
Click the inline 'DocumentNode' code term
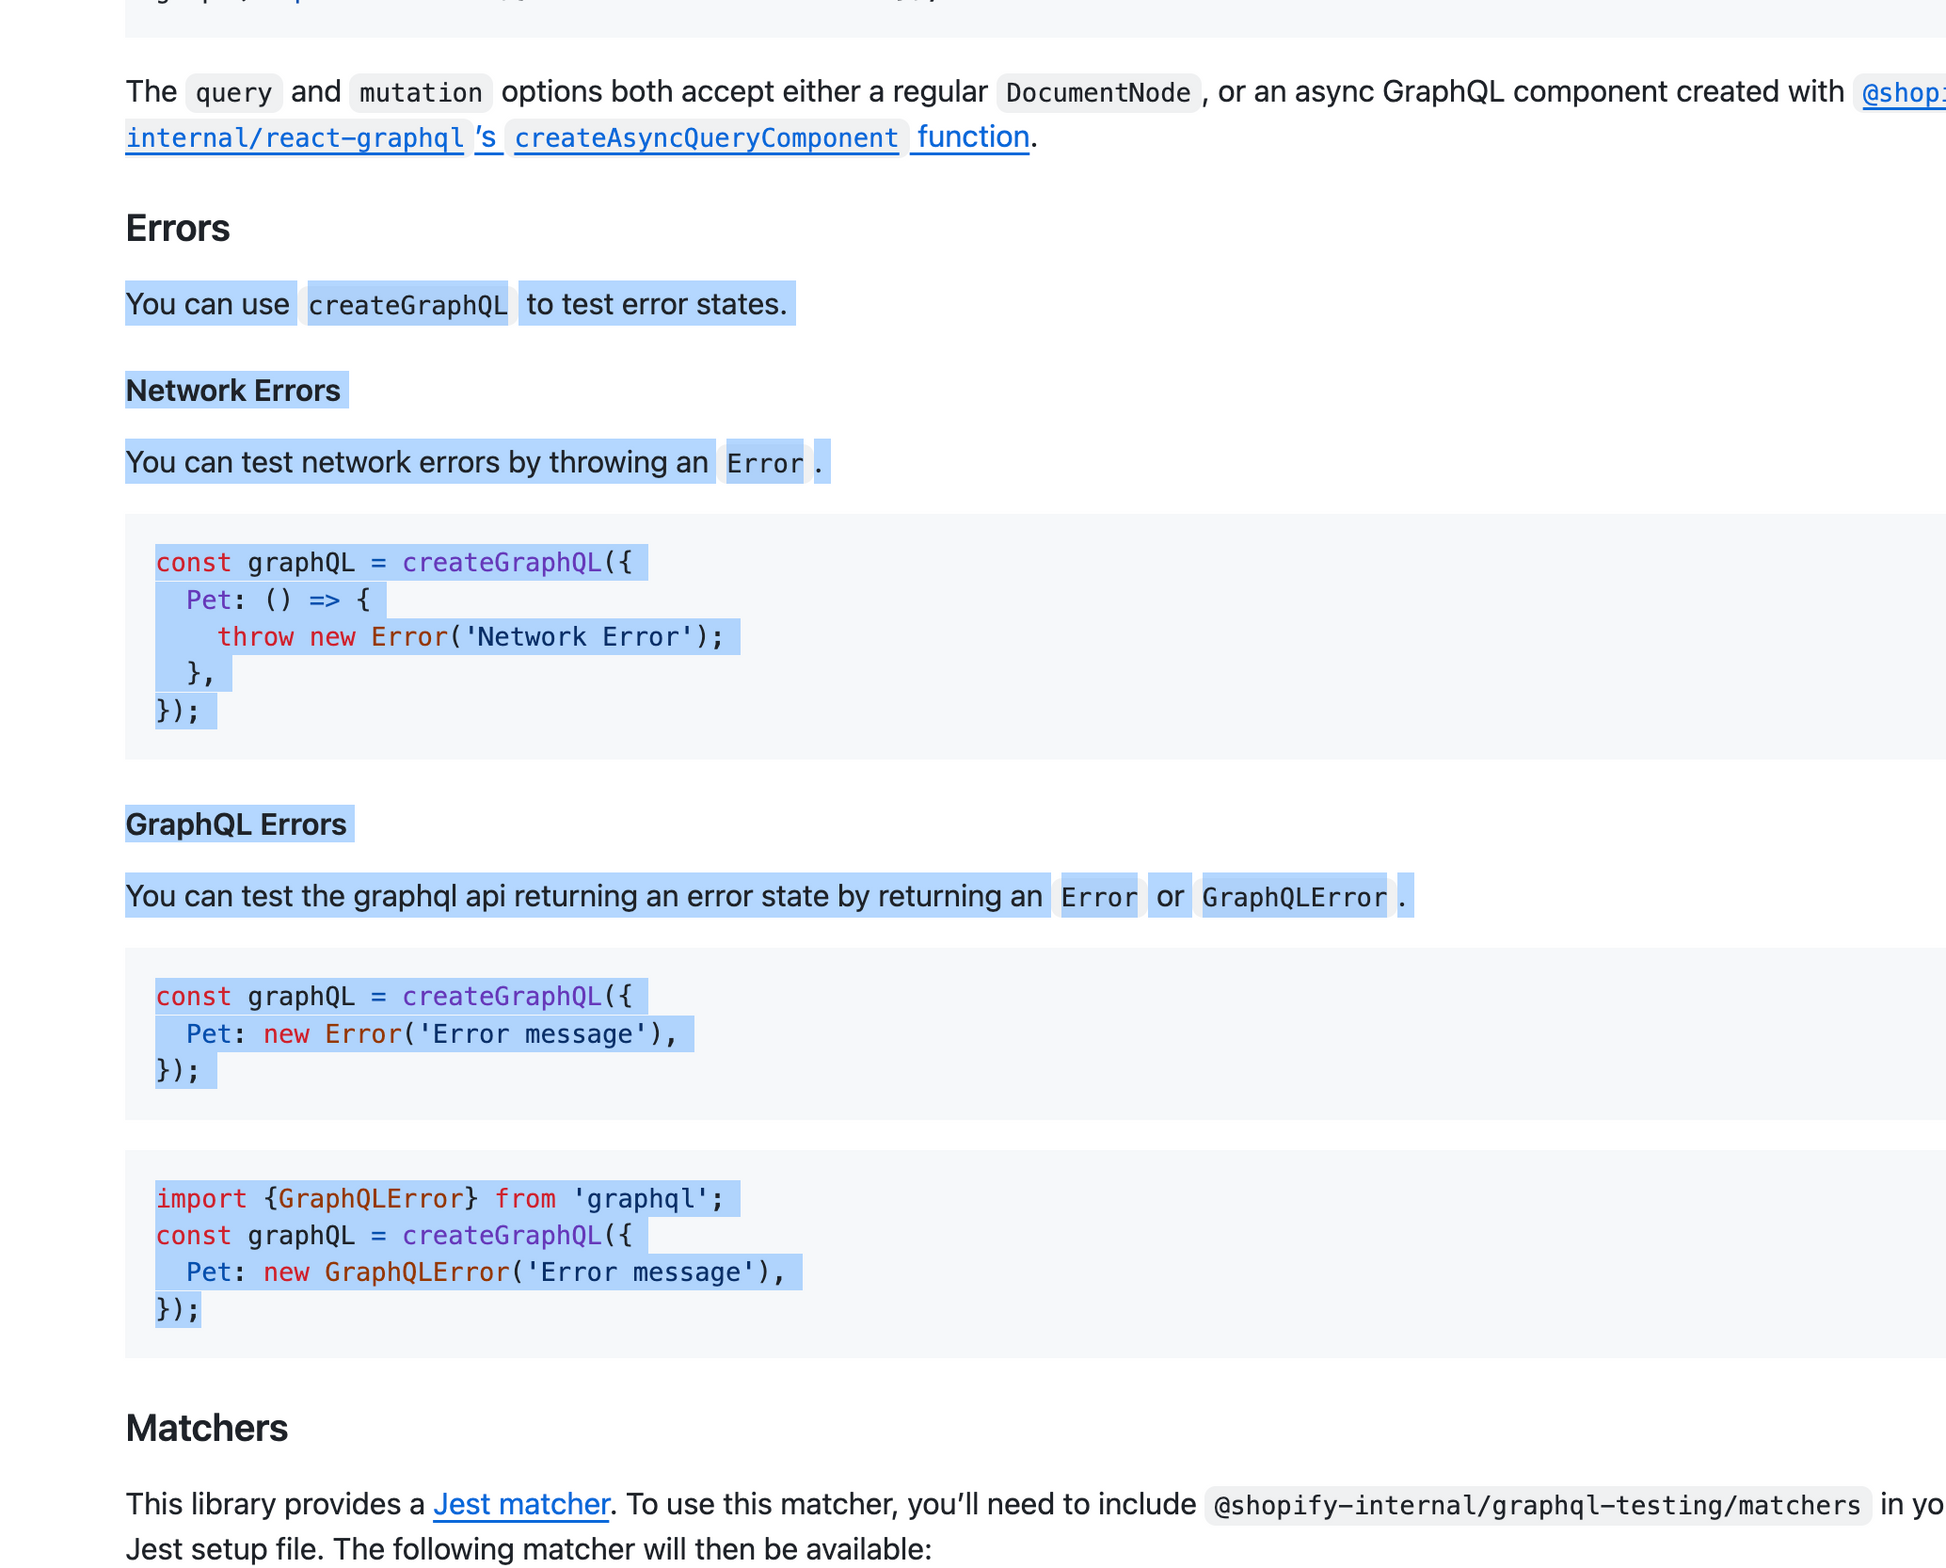pyautogui.click(x=1097, y=93)
